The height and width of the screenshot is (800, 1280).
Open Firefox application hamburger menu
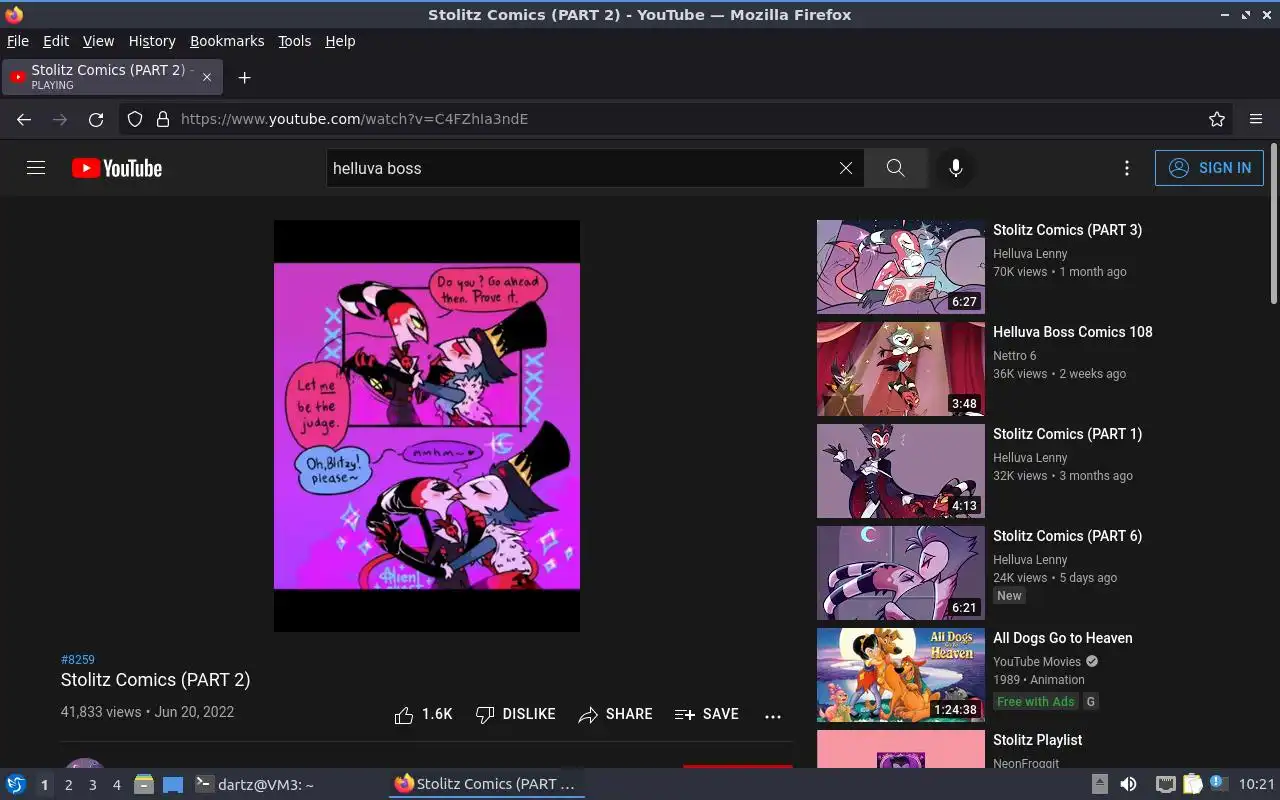[x=1256, y=119]
